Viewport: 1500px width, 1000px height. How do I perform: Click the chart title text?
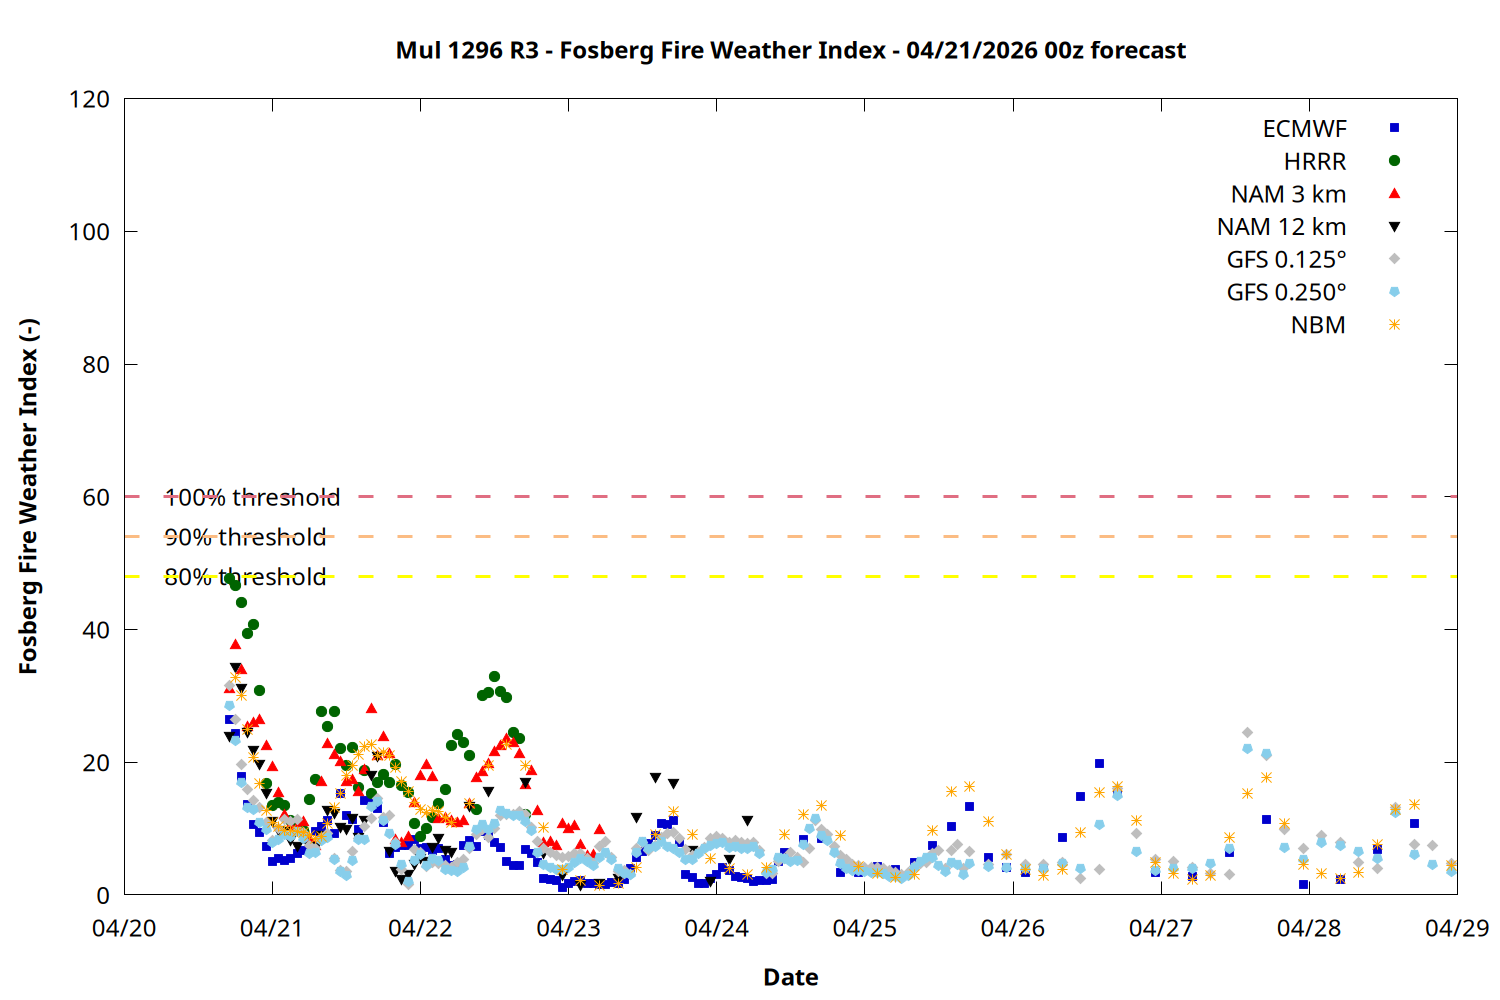click(x=790, y=51)
